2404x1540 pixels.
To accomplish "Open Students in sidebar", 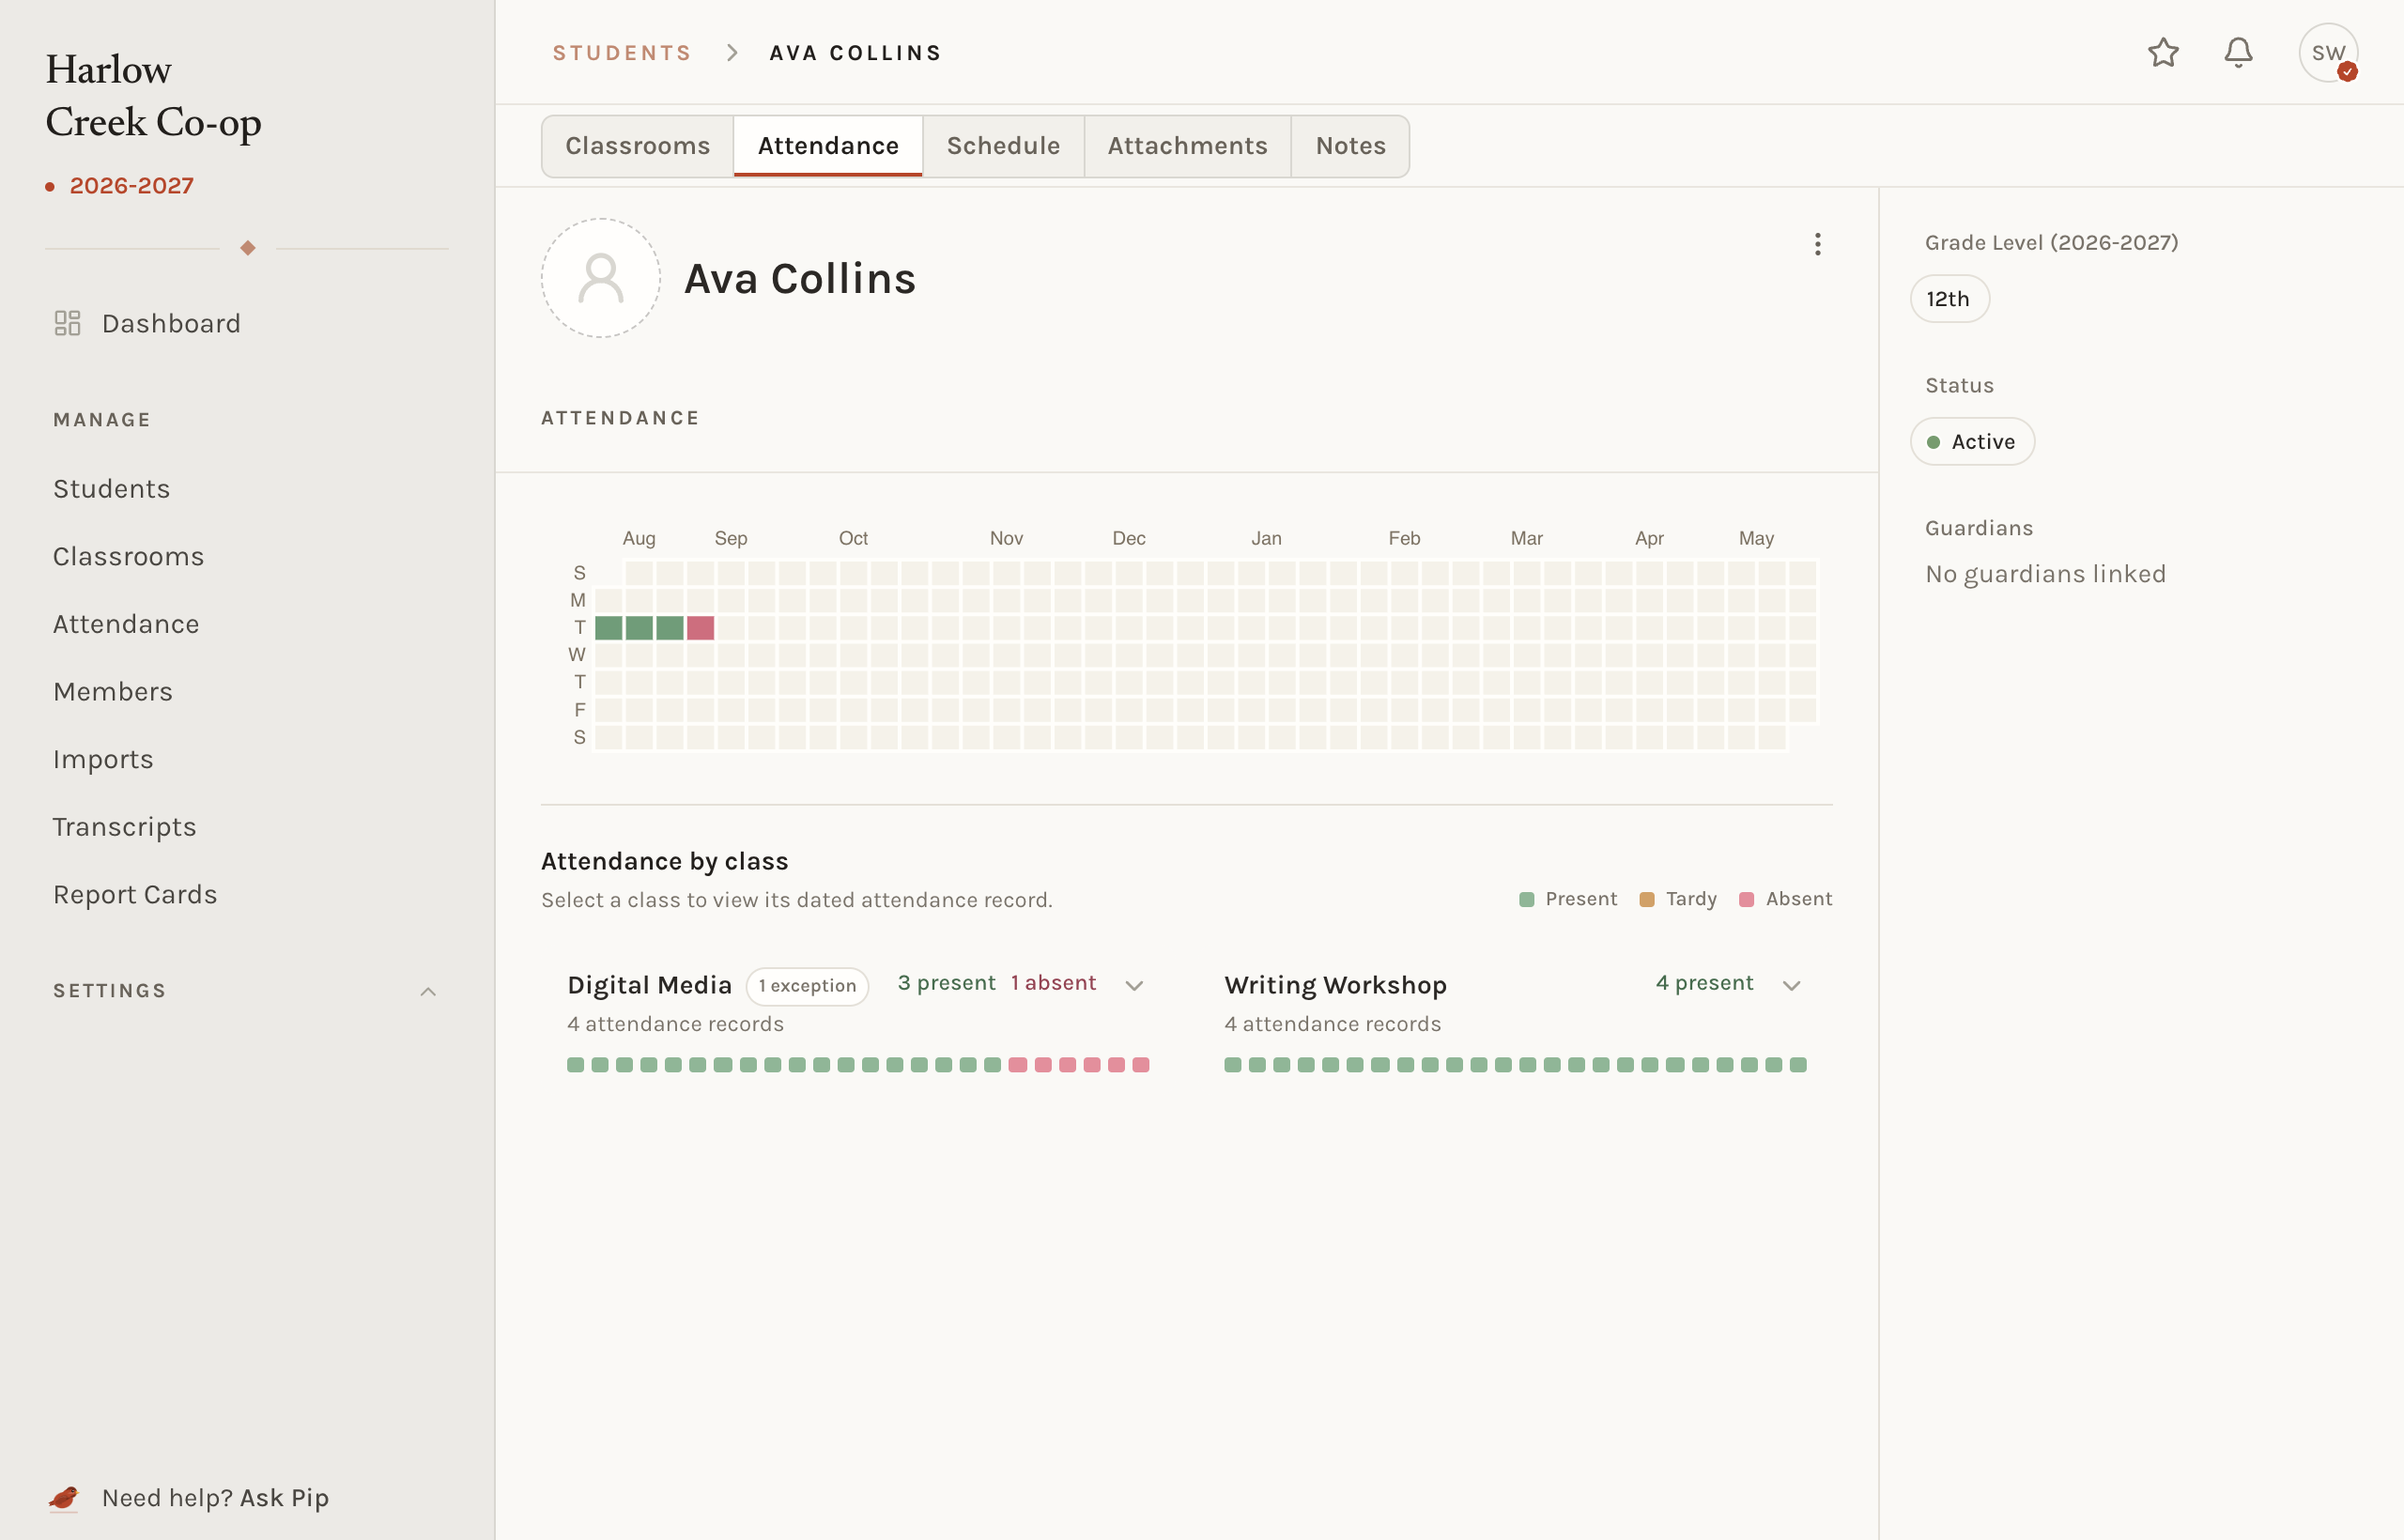I will [x=111, y=489].
